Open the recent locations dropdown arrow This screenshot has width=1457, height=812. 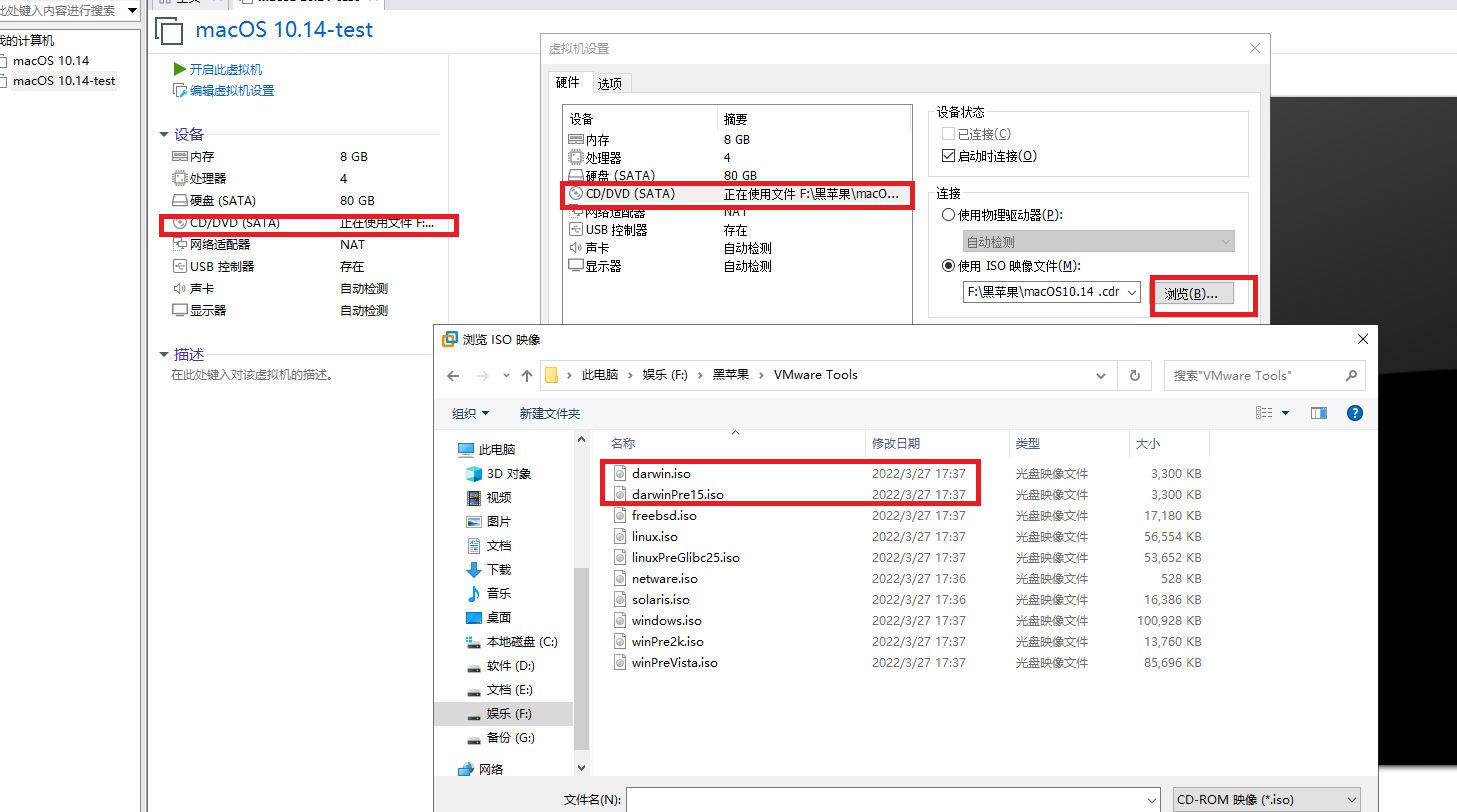coord(505,376)
